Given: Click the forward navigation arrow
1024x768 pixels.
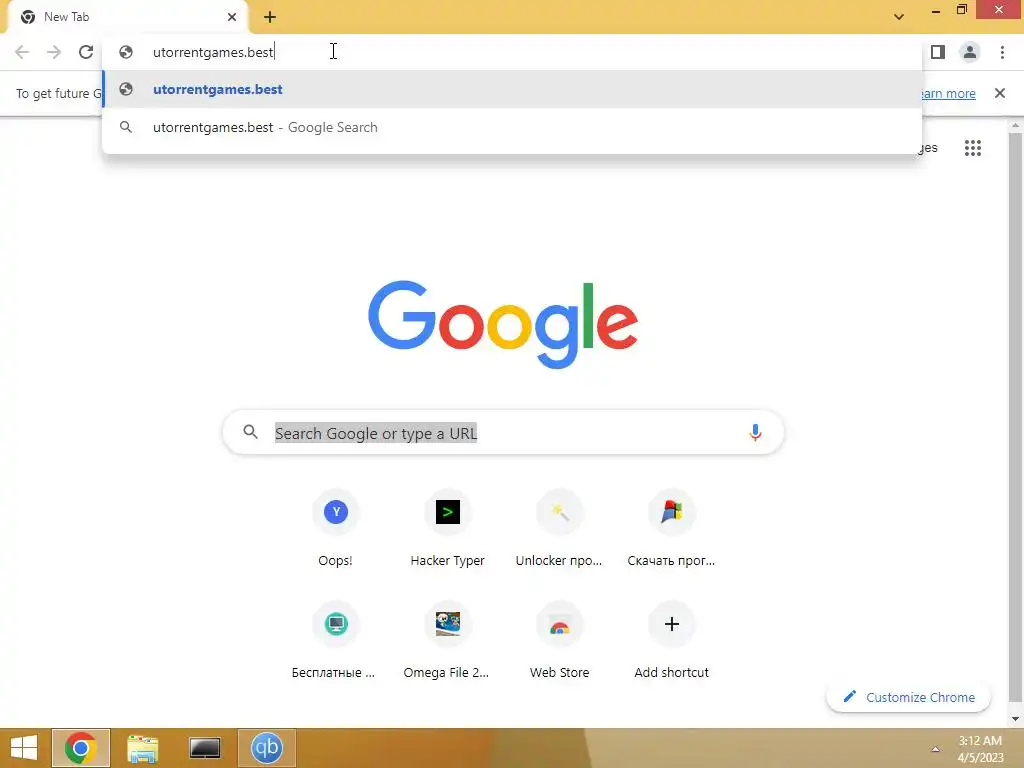Looking at the screenshot, I should click(x=54, y=52).
